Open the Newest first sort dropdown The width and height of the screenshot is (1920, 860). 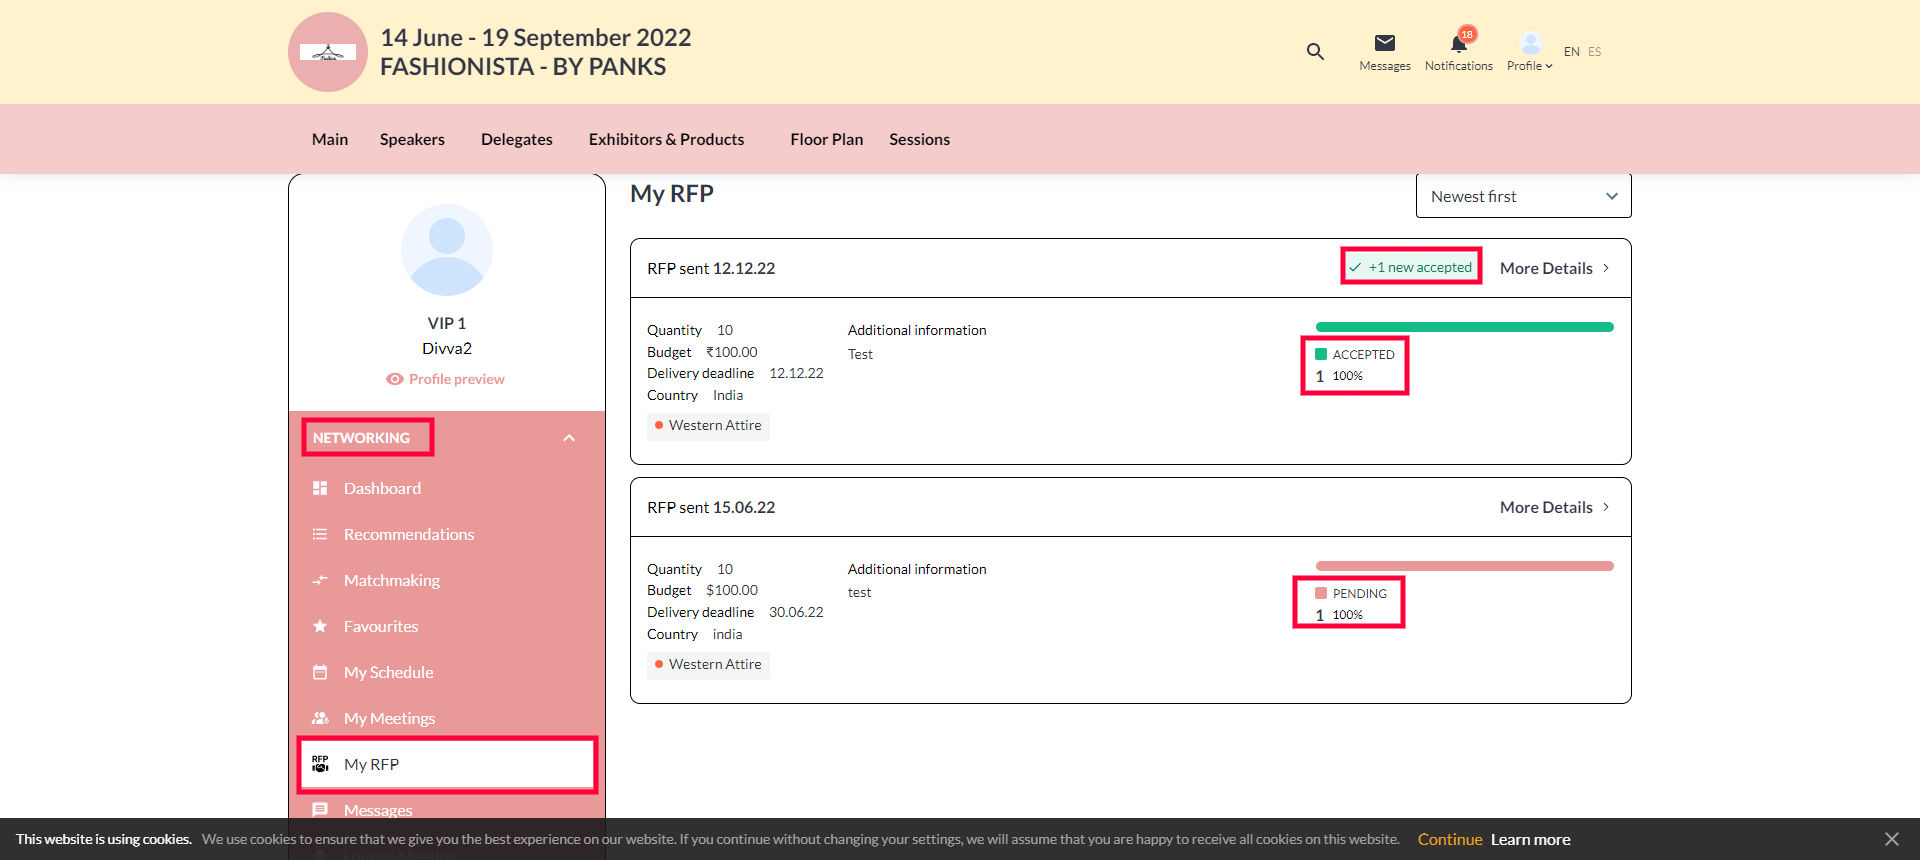tap(1523, 197)
